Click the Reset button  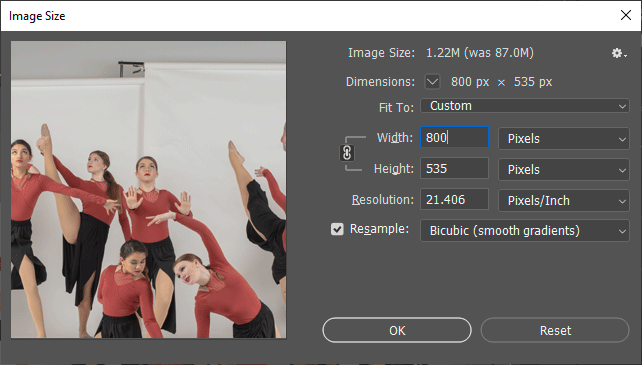555,330
